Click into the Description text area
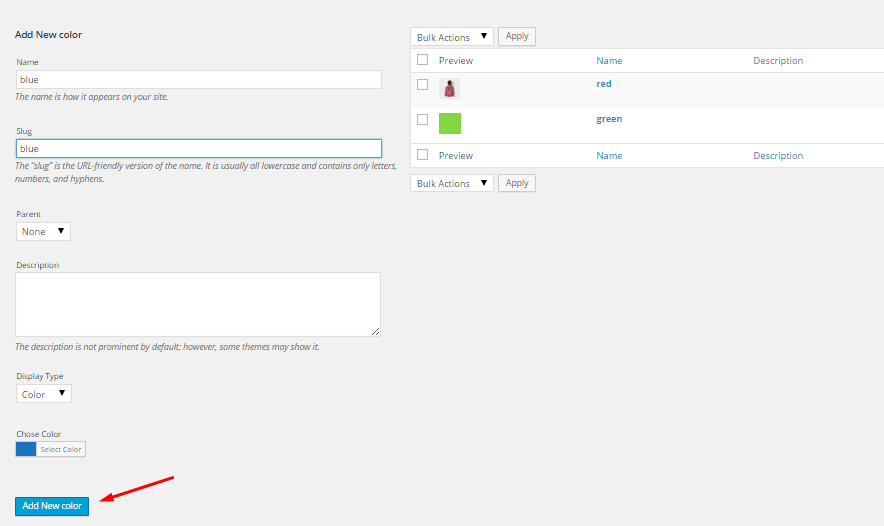 [x=198, y=304]
